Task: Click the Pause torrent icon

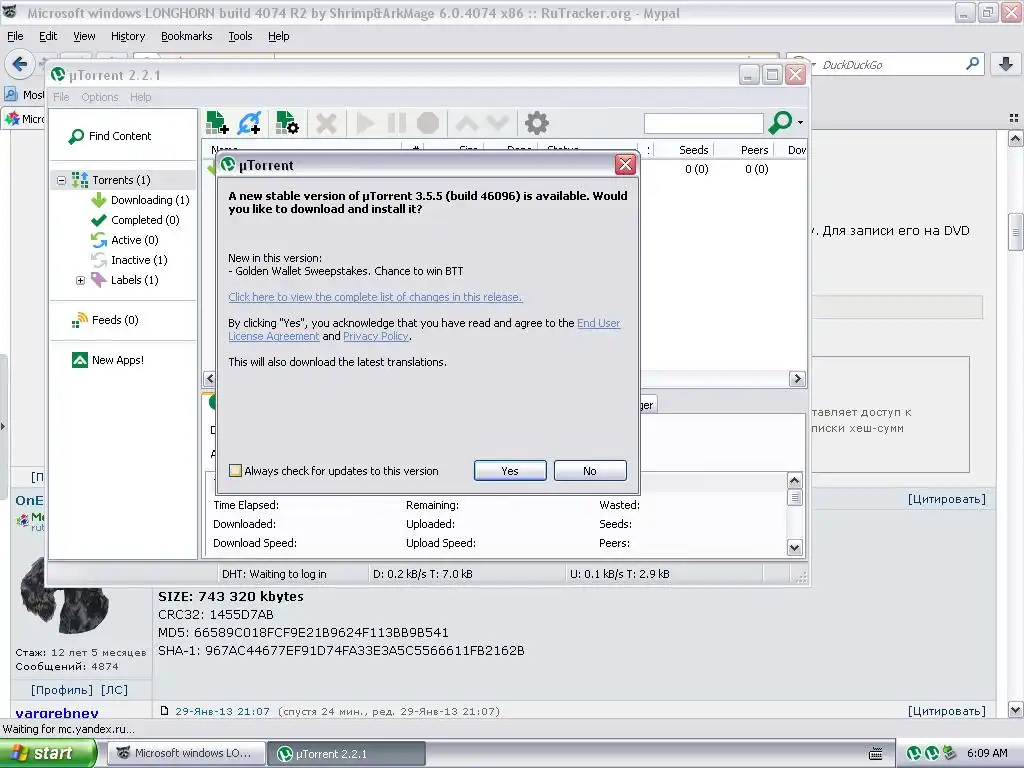Action: [x=396, y=123]
